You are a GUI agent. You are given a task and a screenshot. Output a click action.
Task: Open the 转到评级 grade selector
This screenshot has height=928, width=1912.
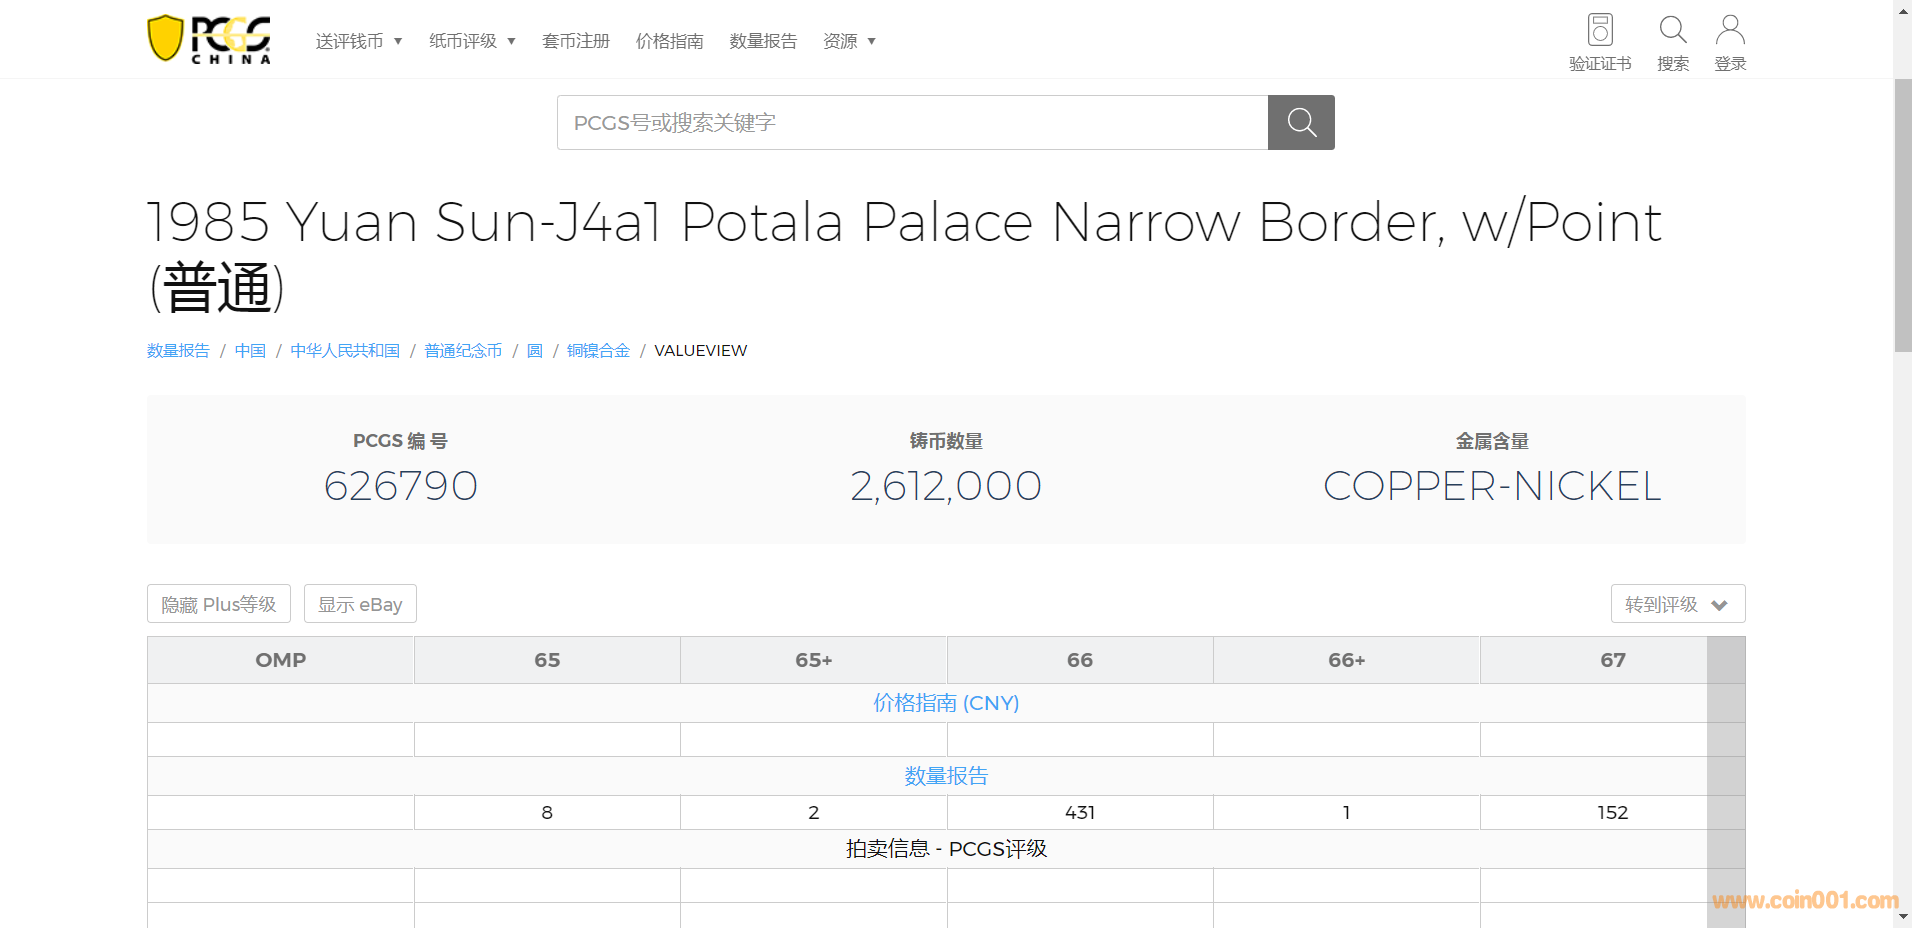coord(1677,604)
